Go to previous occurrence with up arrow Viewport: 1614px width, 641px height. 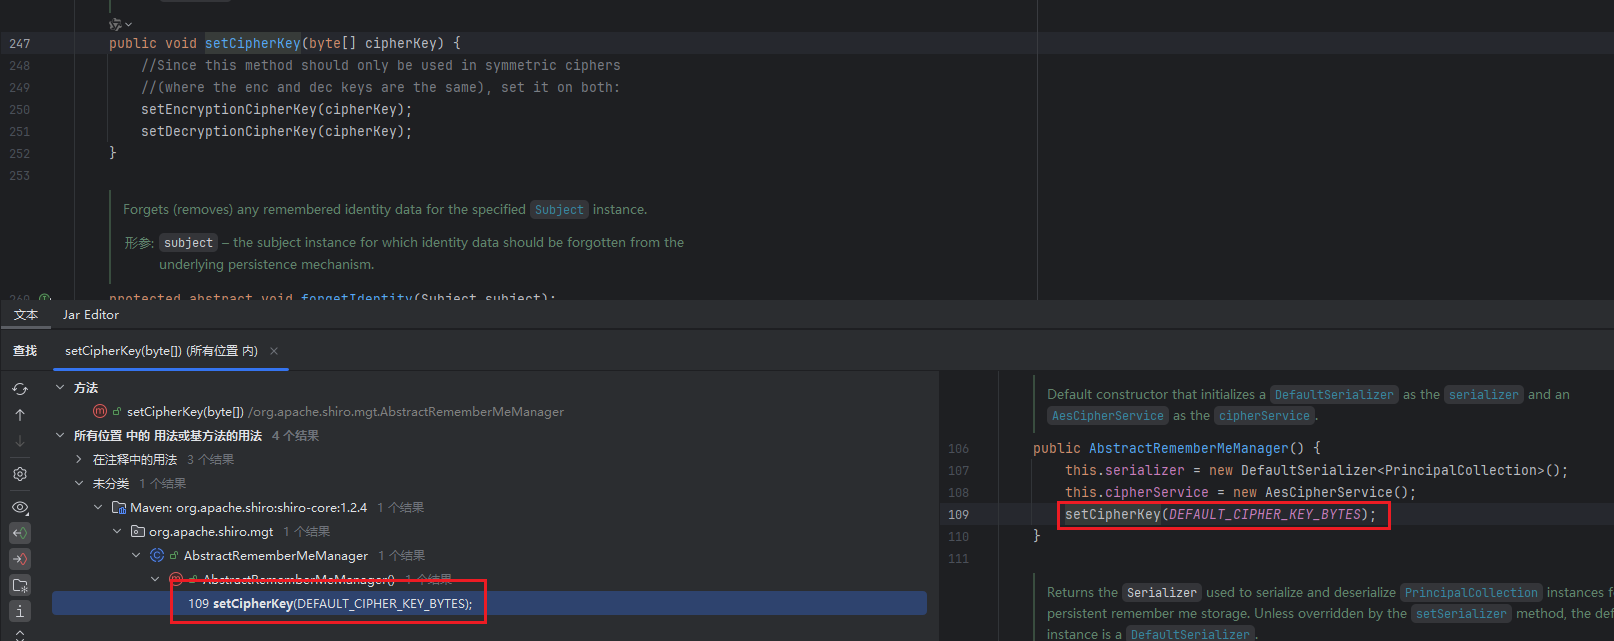coord(20,415)
